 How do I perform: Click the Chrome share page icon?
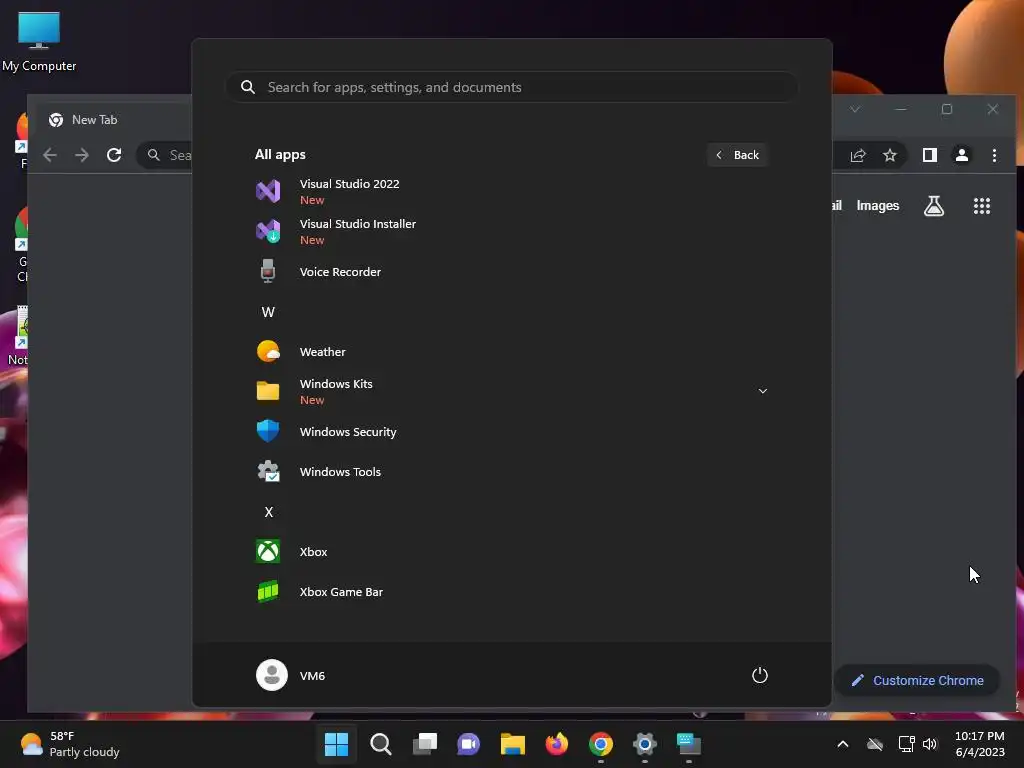[857, 155]
